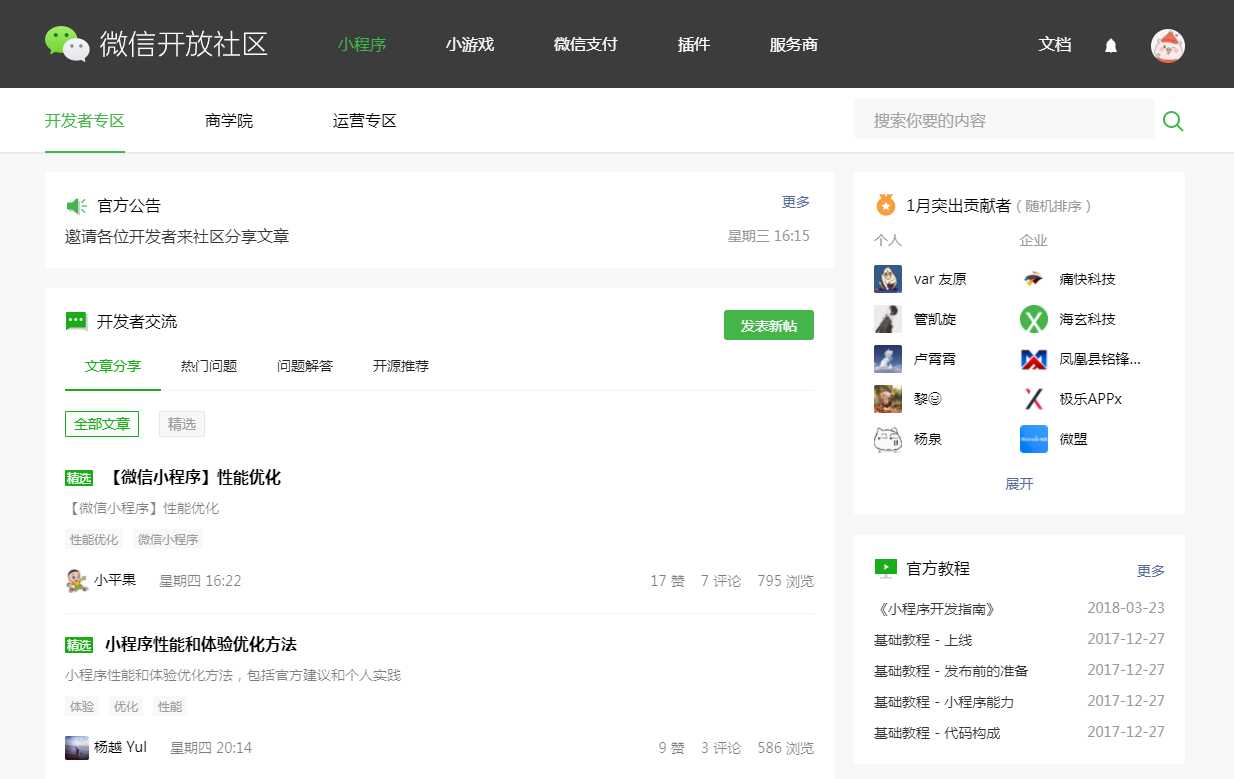Image resolution: width=1234 pixels, height=779 pixels.
Task: Switch to 开发者专区 tab
Action: click(x=85, y=121)
